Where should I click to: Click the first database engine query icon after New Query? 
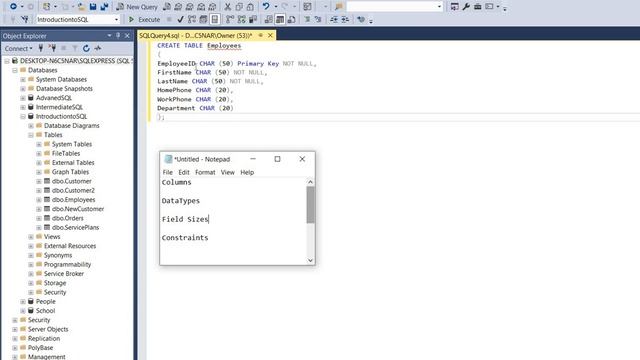coord(167,7)
